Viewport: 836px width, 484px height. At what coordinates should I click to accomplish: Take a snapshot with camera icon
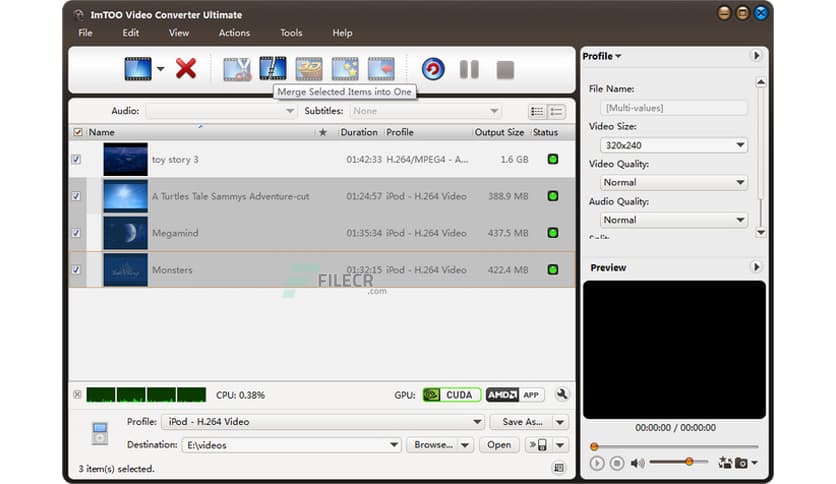[741, 463]
